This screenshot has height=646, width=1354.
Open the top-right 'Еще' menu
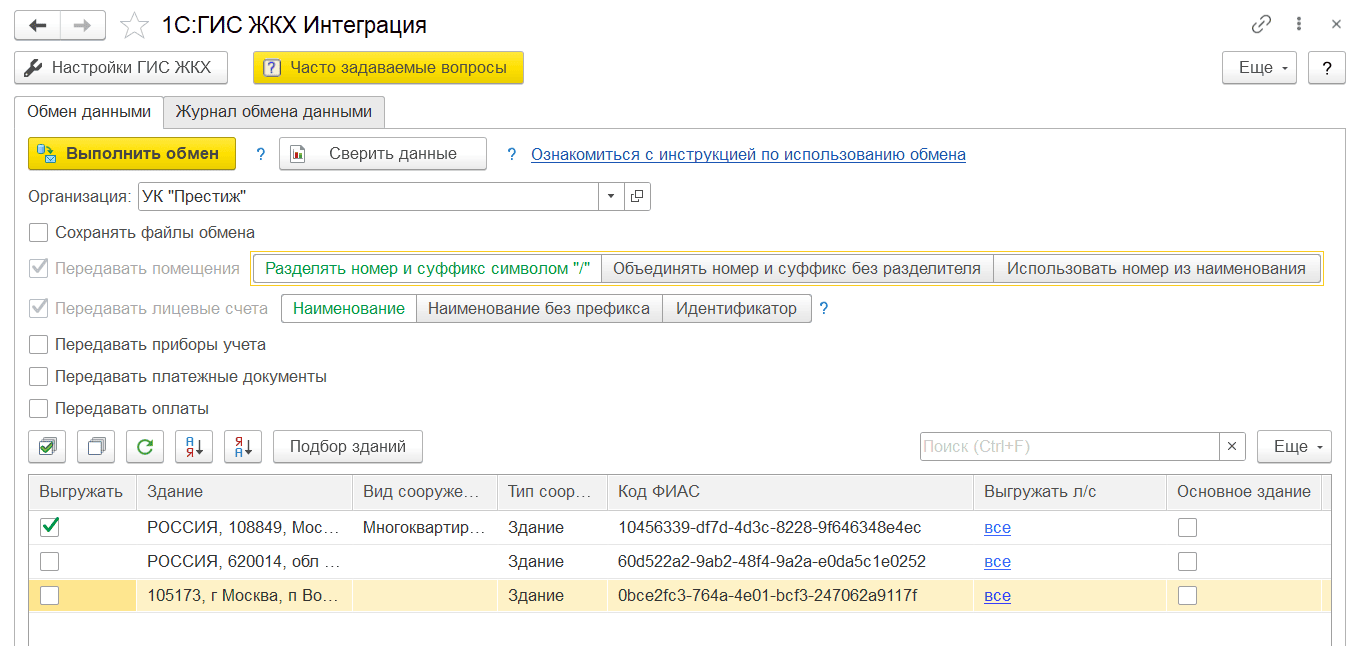[1259, 68]
